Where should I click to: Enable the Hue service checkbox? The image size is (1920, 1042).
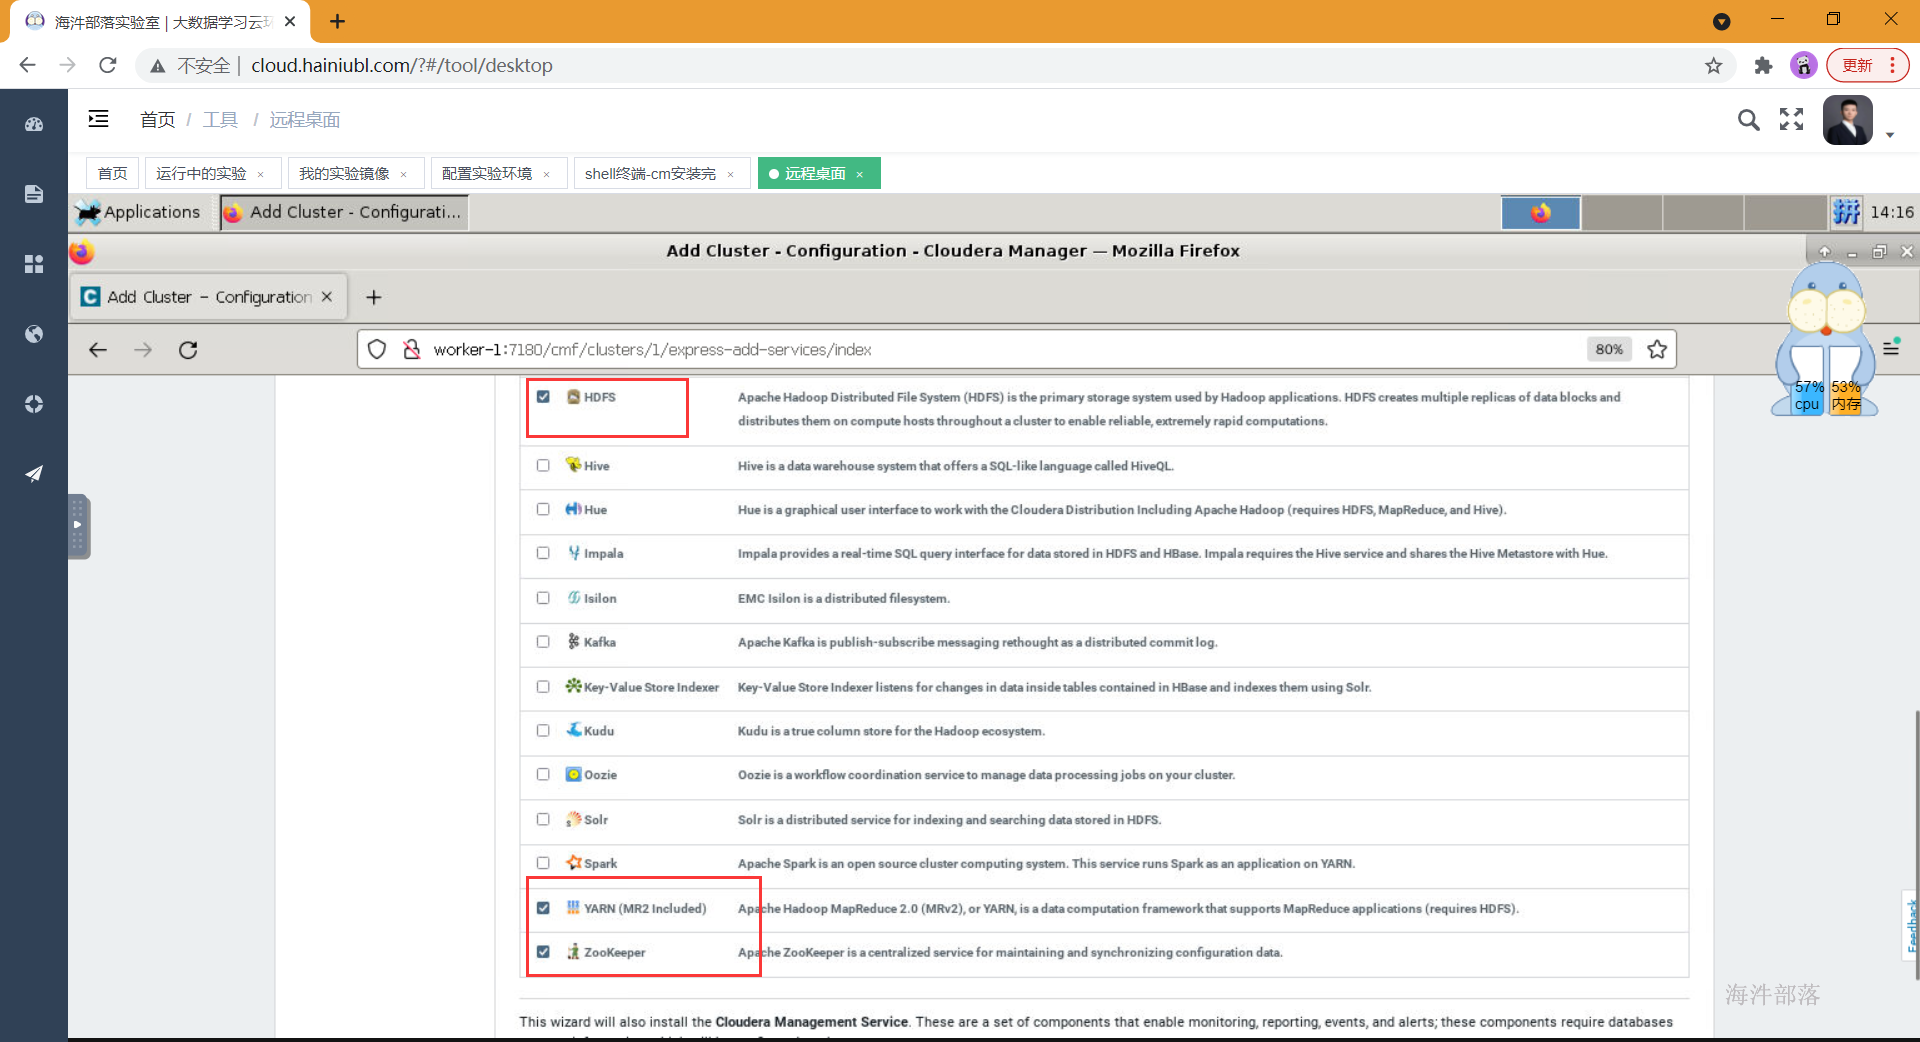pyautogui.click(x=543, y=509)
